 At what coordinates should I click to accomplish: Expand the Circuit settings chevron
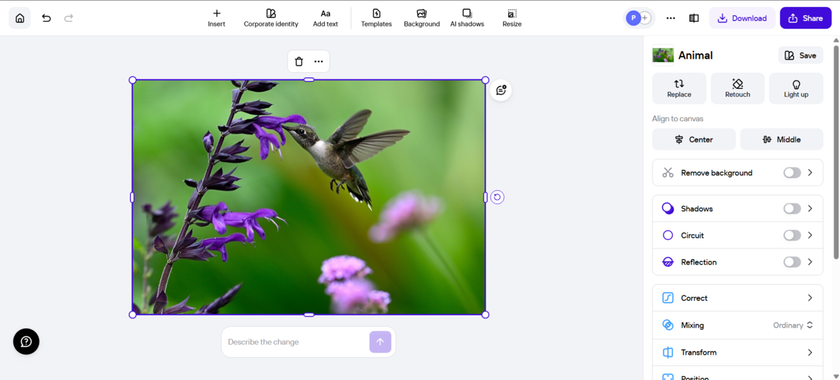pos(810,235)
